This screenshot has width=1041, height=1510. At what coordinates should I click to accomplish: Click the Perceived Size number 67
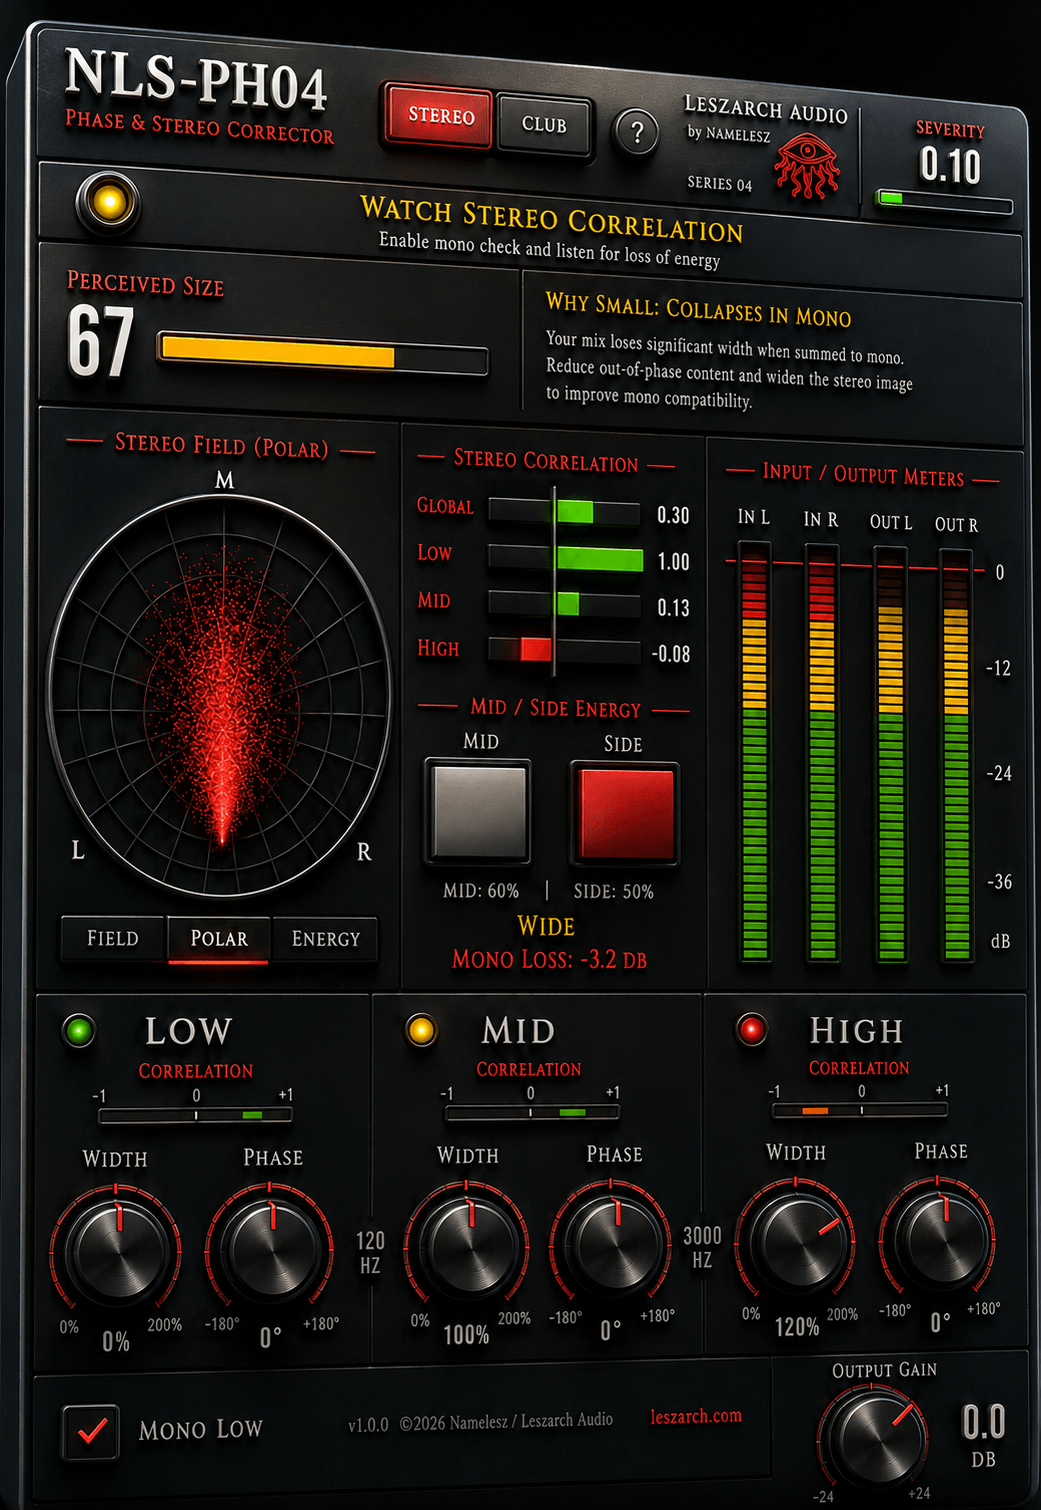[100, 343]
